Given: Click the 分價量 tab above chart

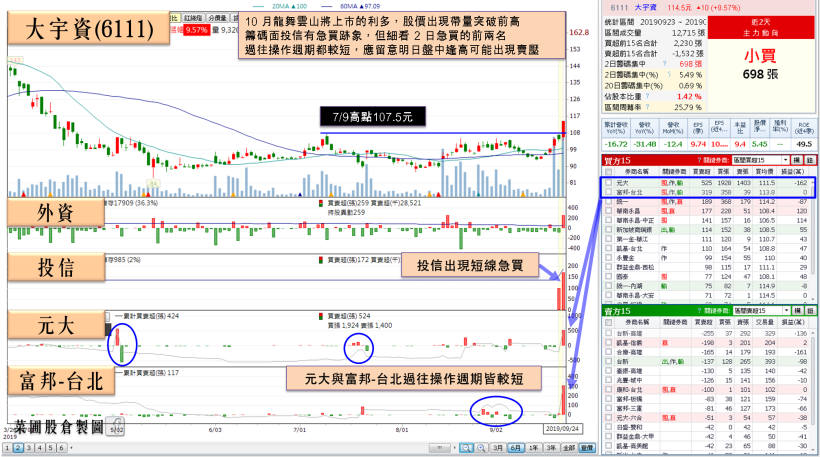Looking at the screenshot, I should [218, 18].
